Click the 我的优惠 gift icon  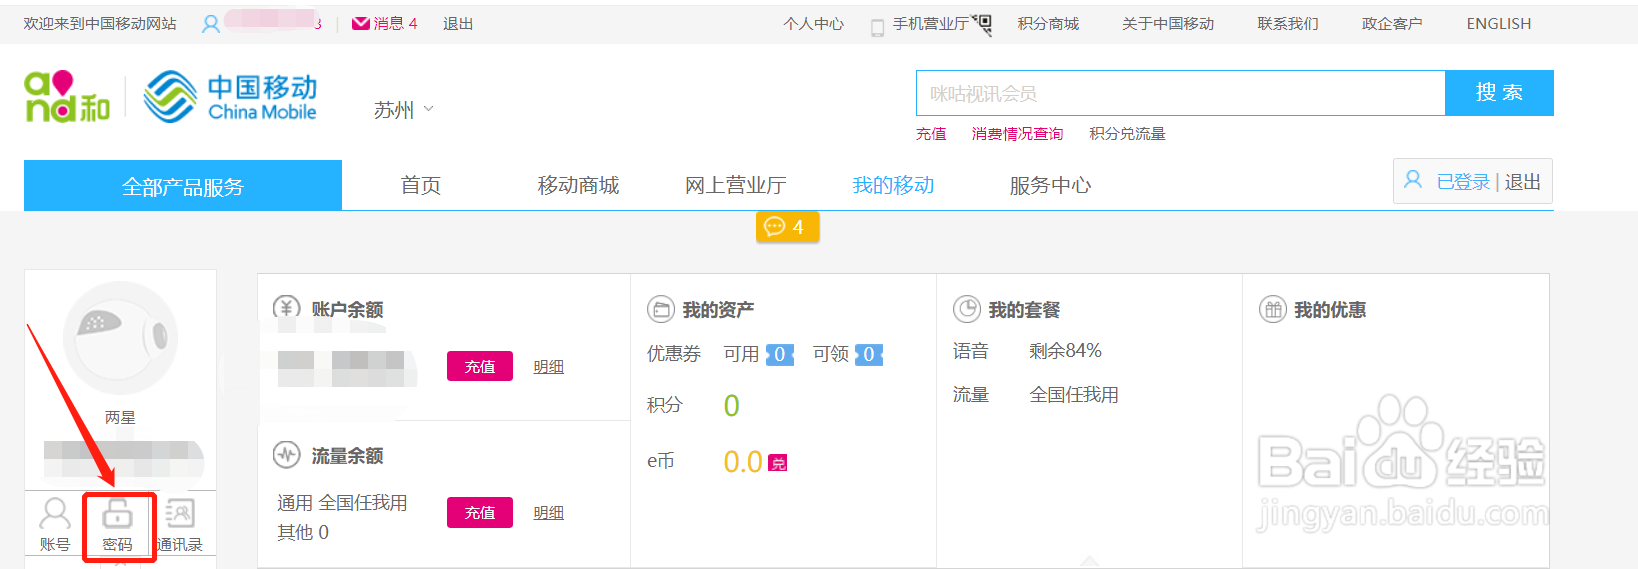(1273, 309)
